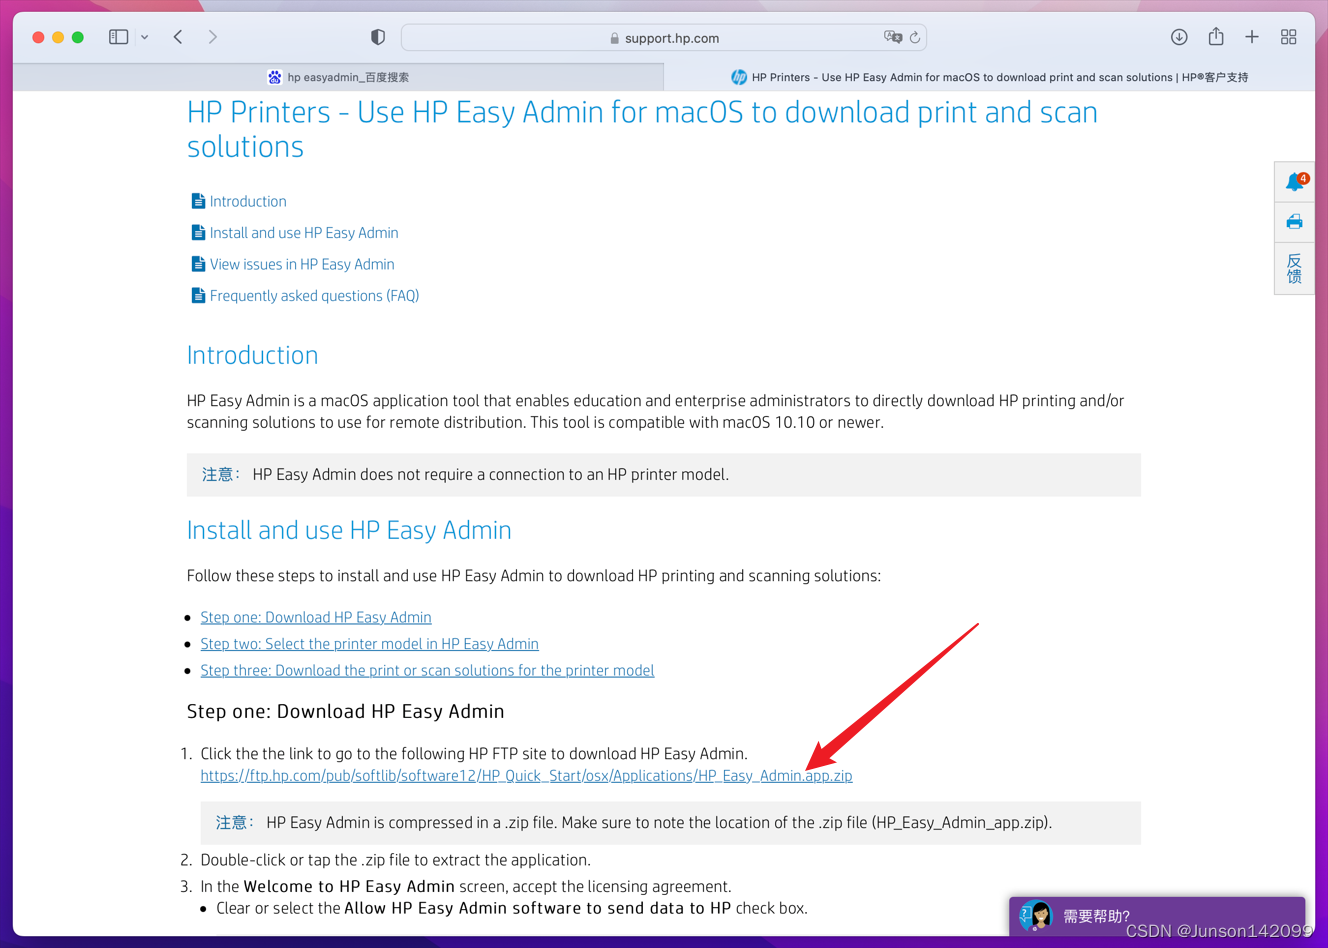Viewport: 1328px width, 948px height.
Task: Click the Baidu favicon on the first tab
Action: [x=274, y=77]
